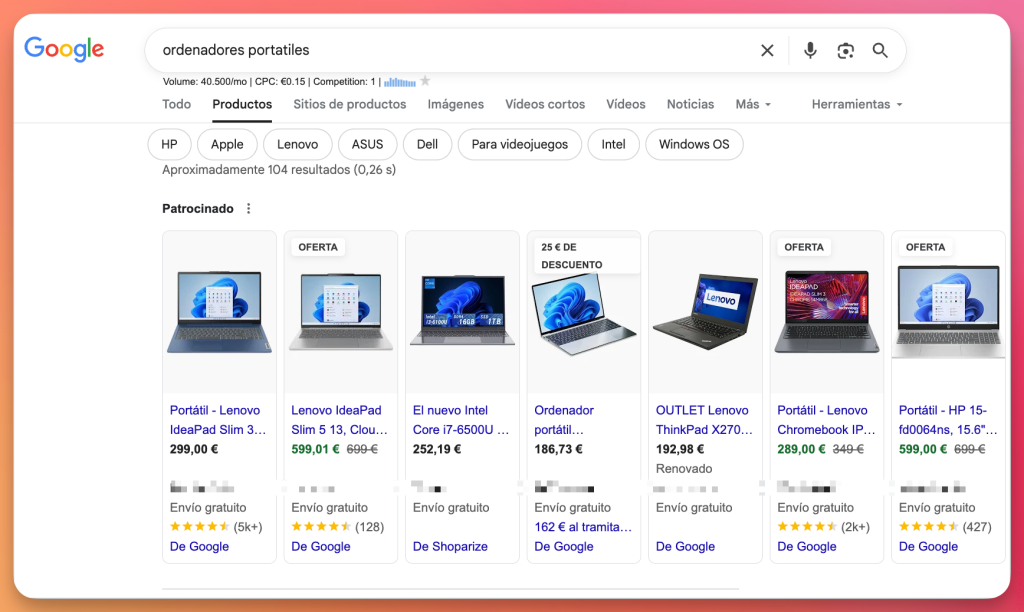Click the (427) star rating
This screenshot has height=612, width=1024.
[x=945, y=527]
